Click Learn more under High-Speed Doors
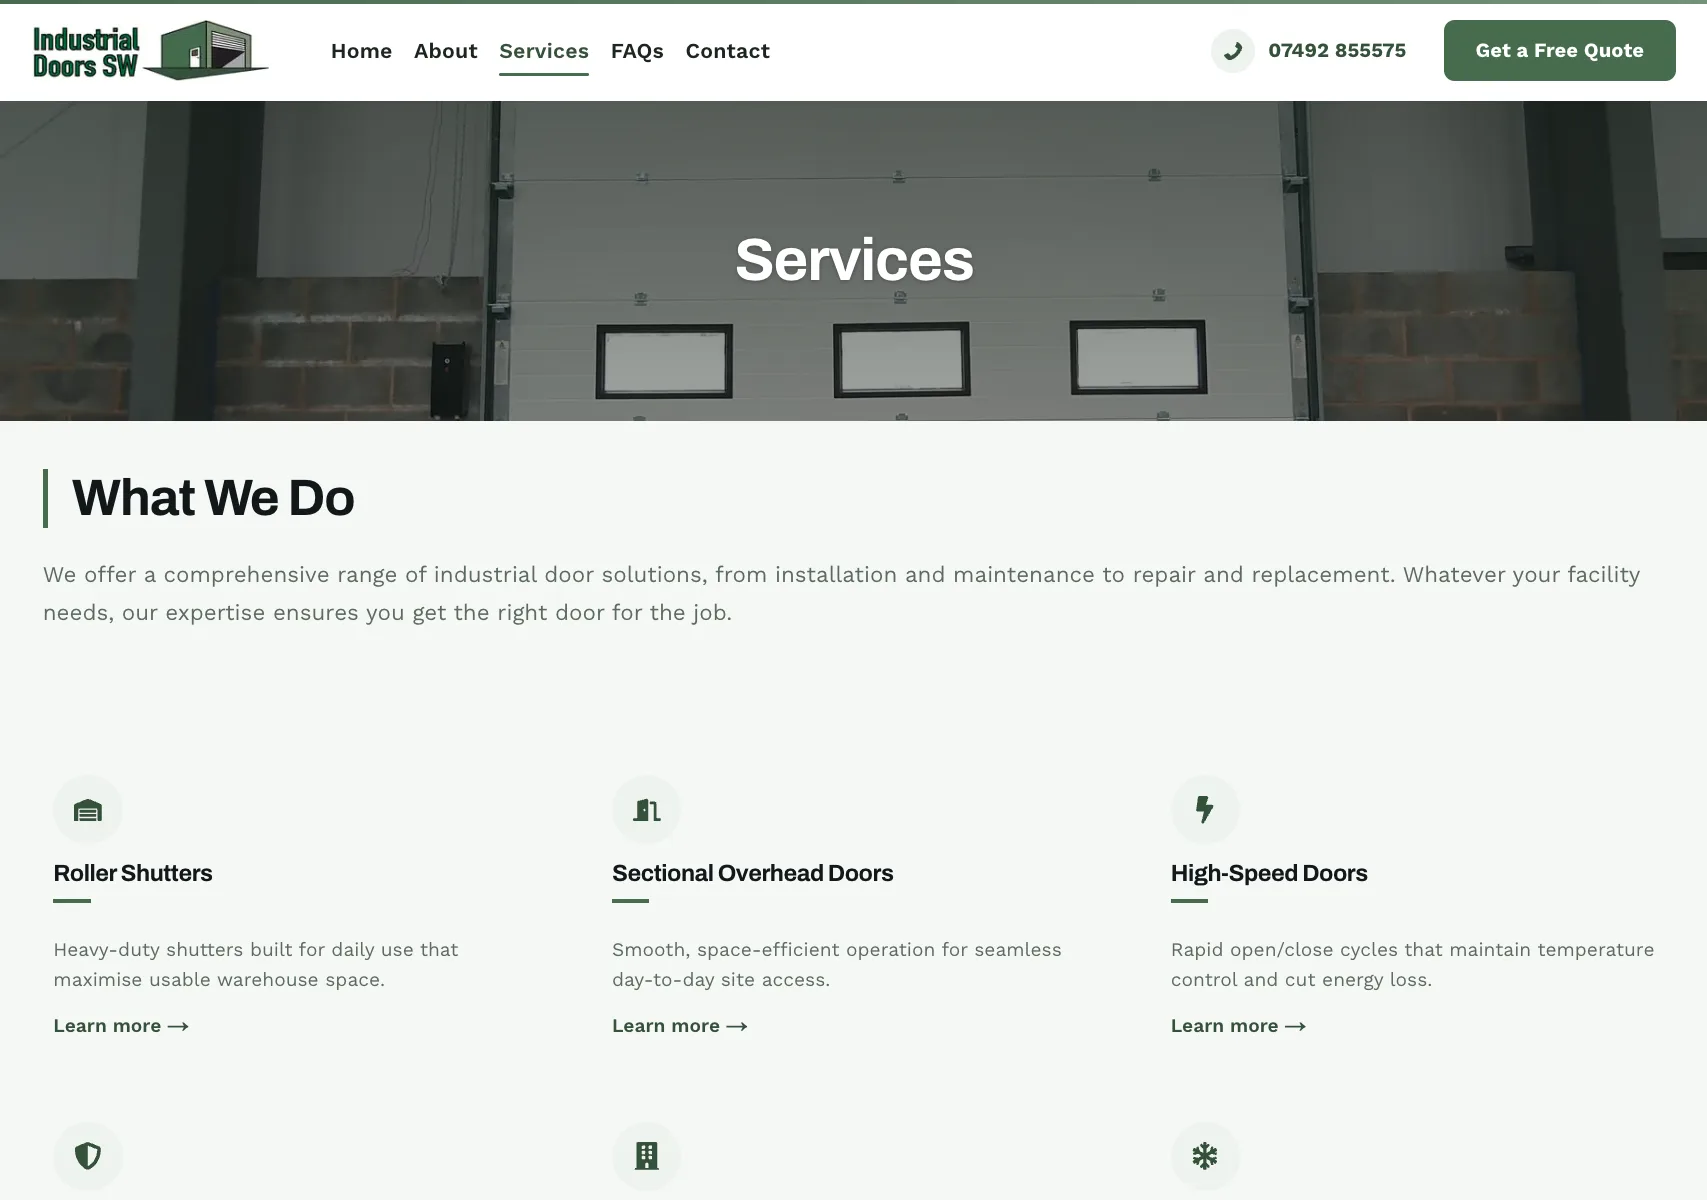Viewport: 1707px width, 1200px height. pos(1239,1026)
